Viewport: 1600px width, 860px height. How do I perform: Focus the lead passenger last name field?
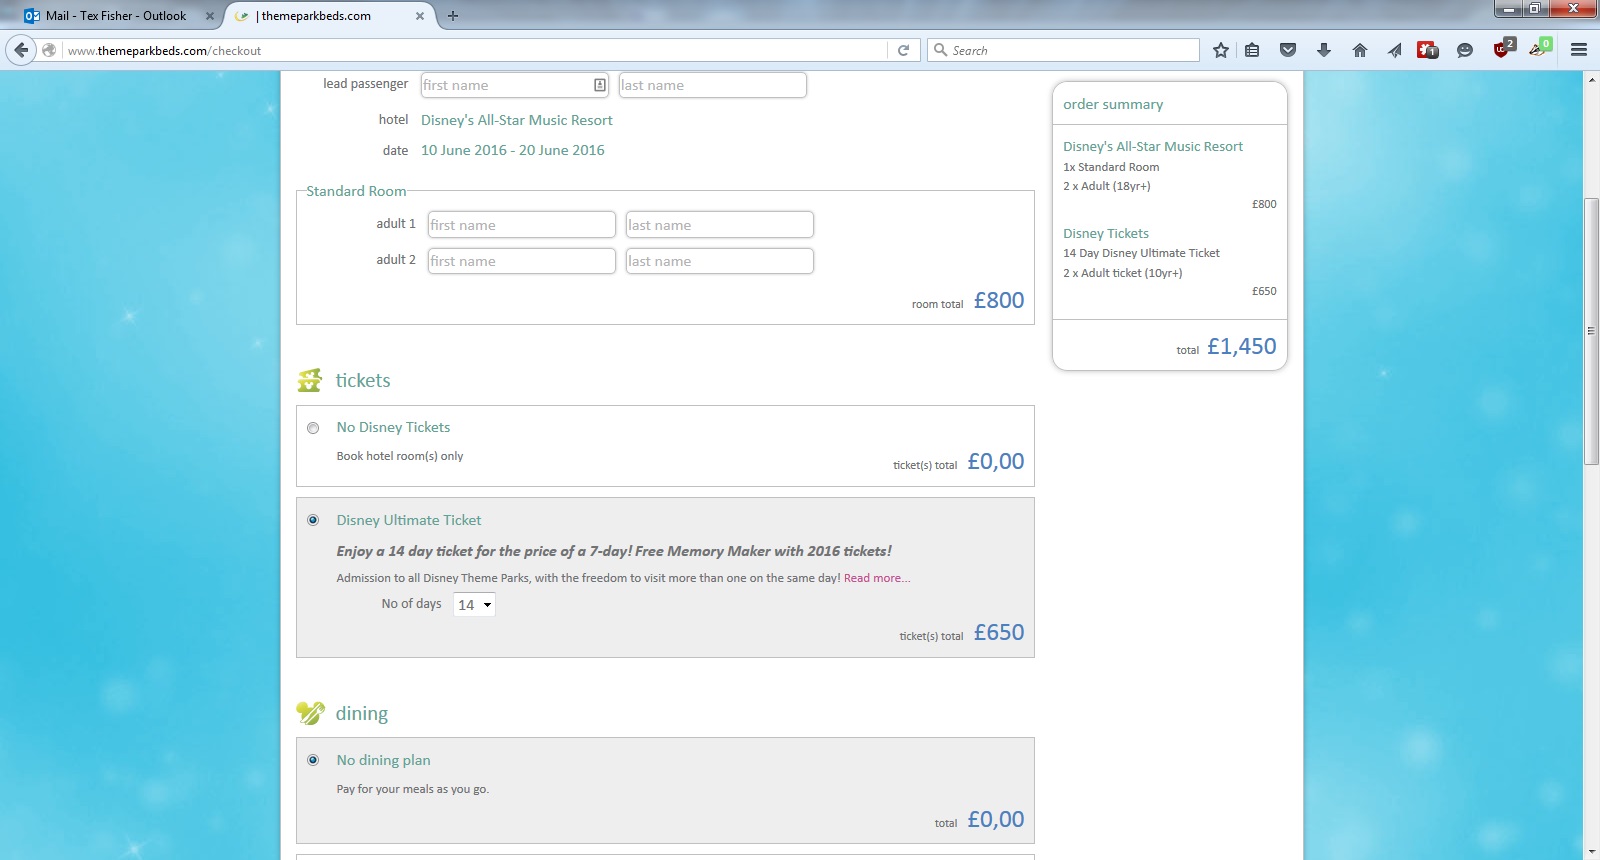pyautogui.click(x=712, y=85)
